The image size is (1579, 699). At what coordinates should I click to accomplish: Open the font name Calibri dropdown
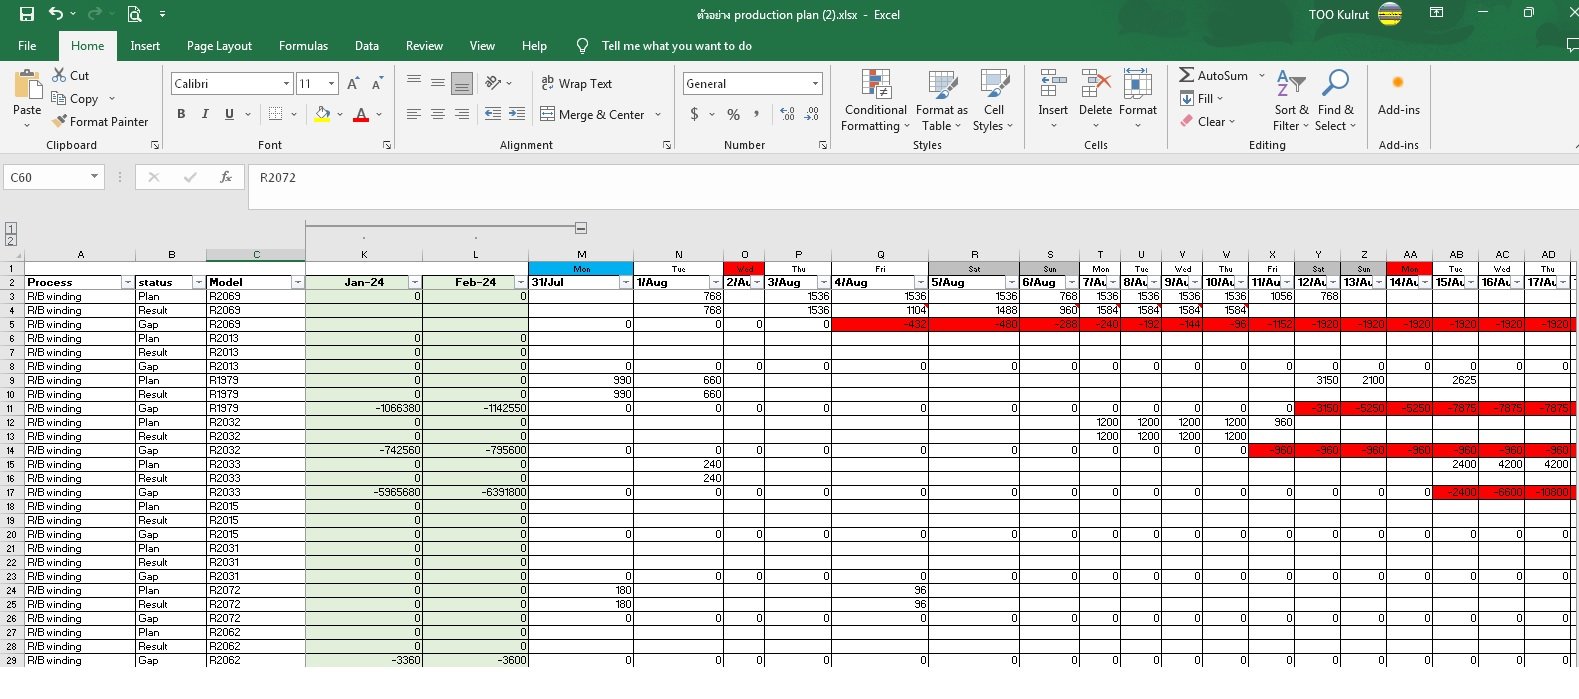[x=286, y=84]
